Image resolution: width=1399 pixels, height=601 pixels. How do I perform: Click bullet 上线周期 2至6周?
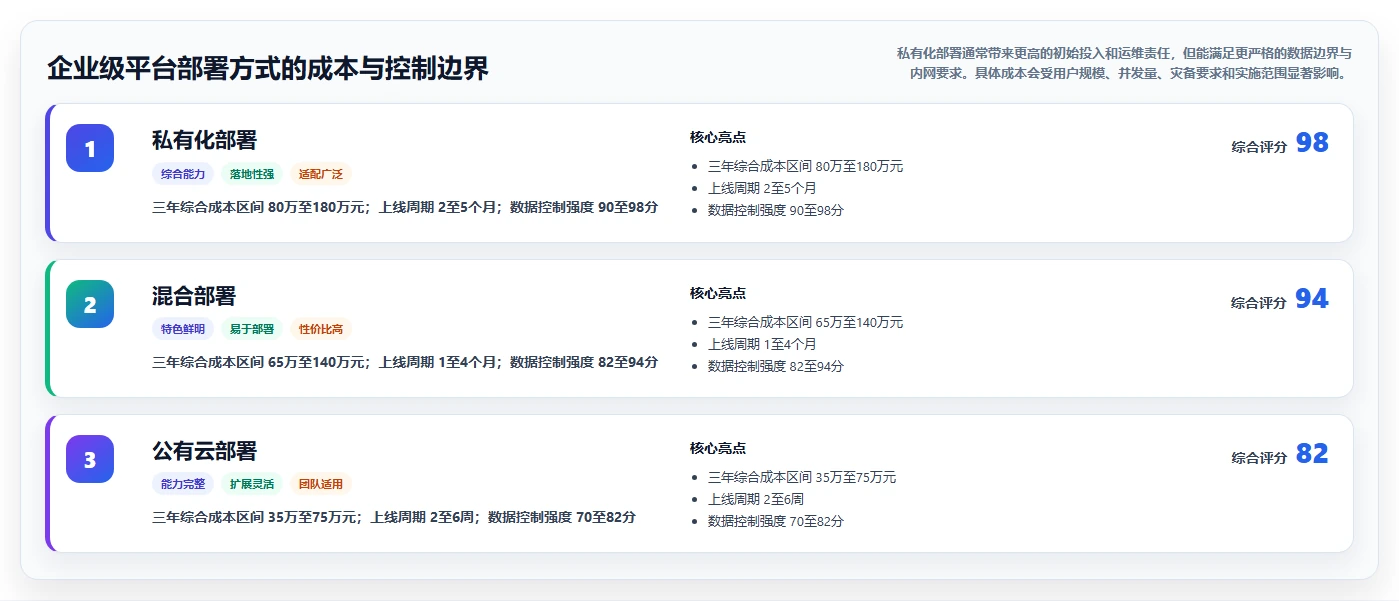point(756,499)
